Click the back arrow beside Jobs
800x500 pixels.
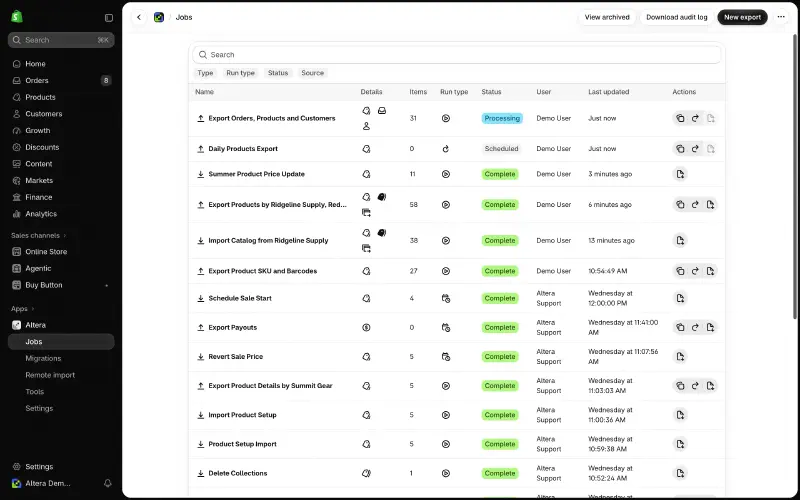(x=139, y=17)
